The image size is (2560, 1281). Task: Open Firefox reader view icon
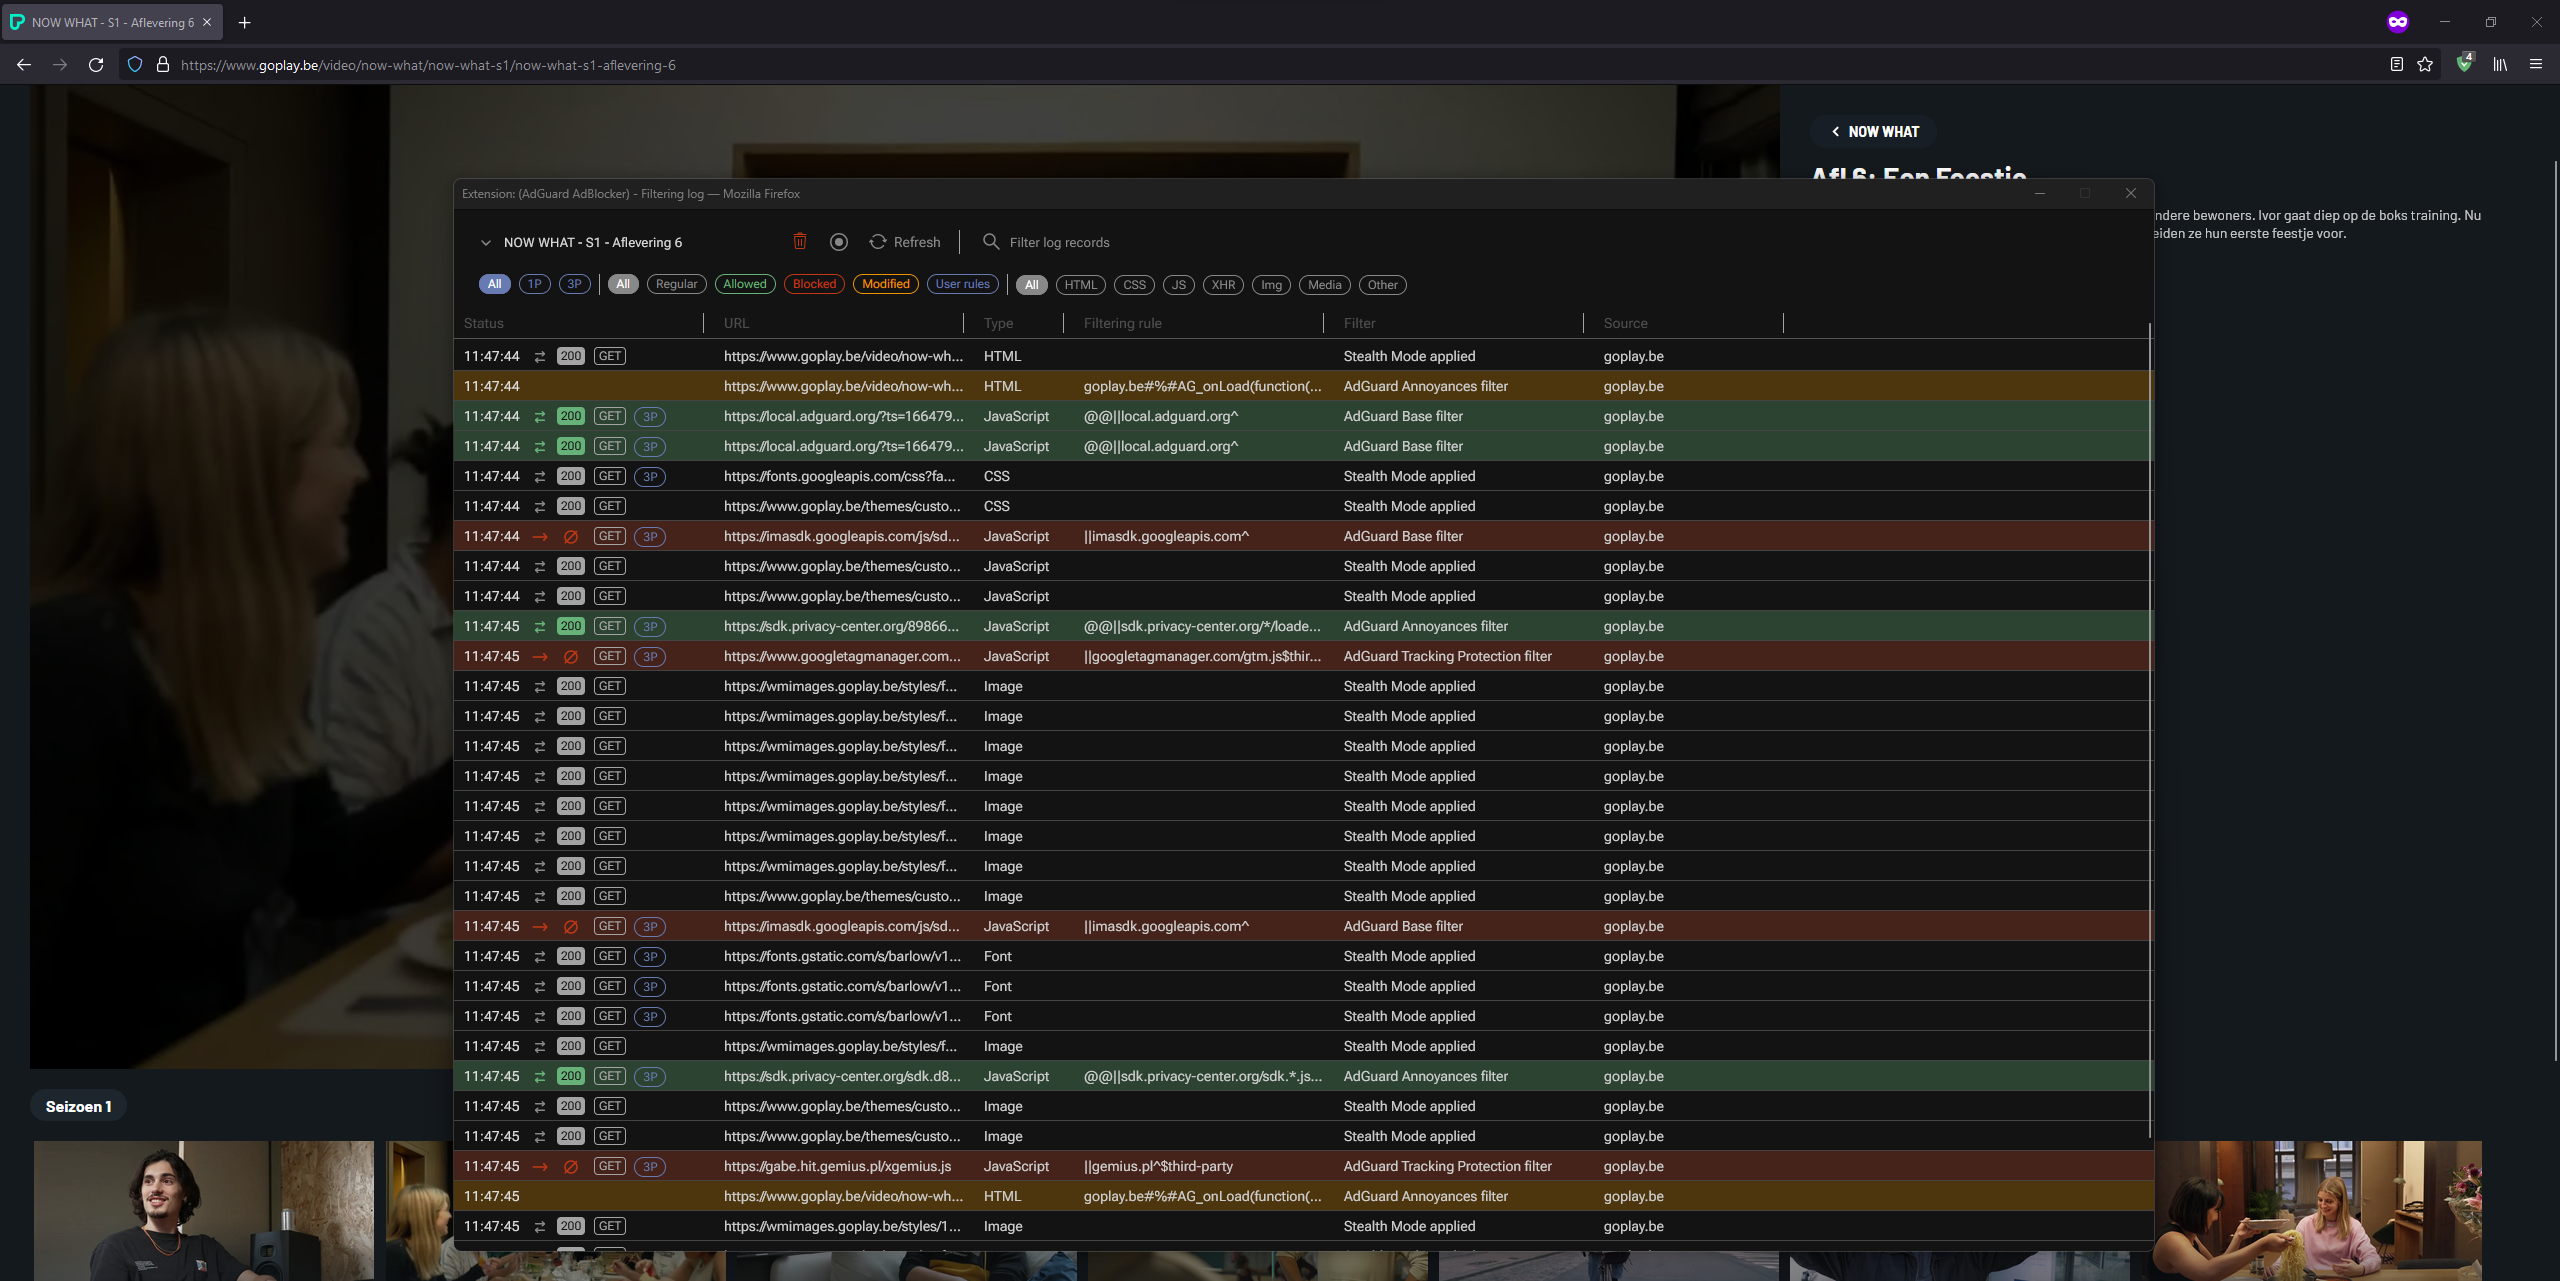pyautogui.click(x=2397, y=64)
